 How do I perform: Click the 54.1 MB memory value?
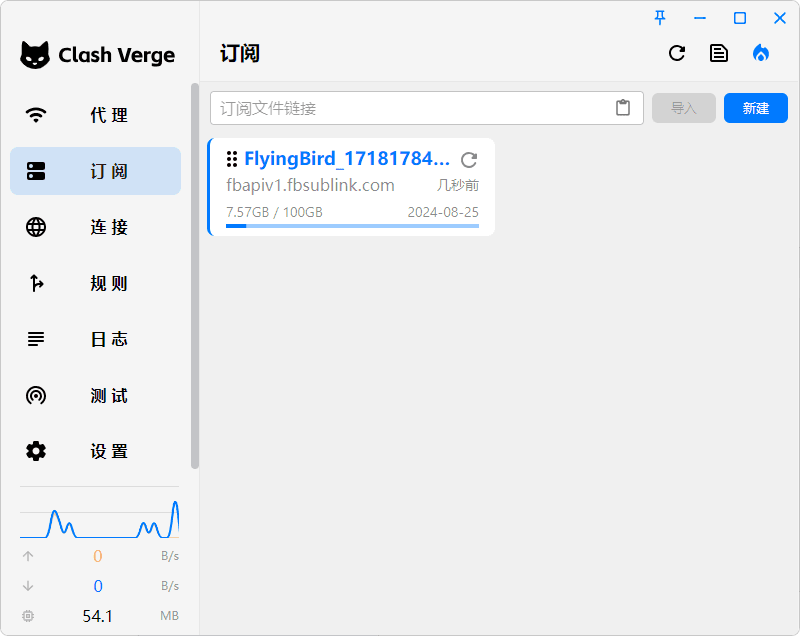point(97,616)
